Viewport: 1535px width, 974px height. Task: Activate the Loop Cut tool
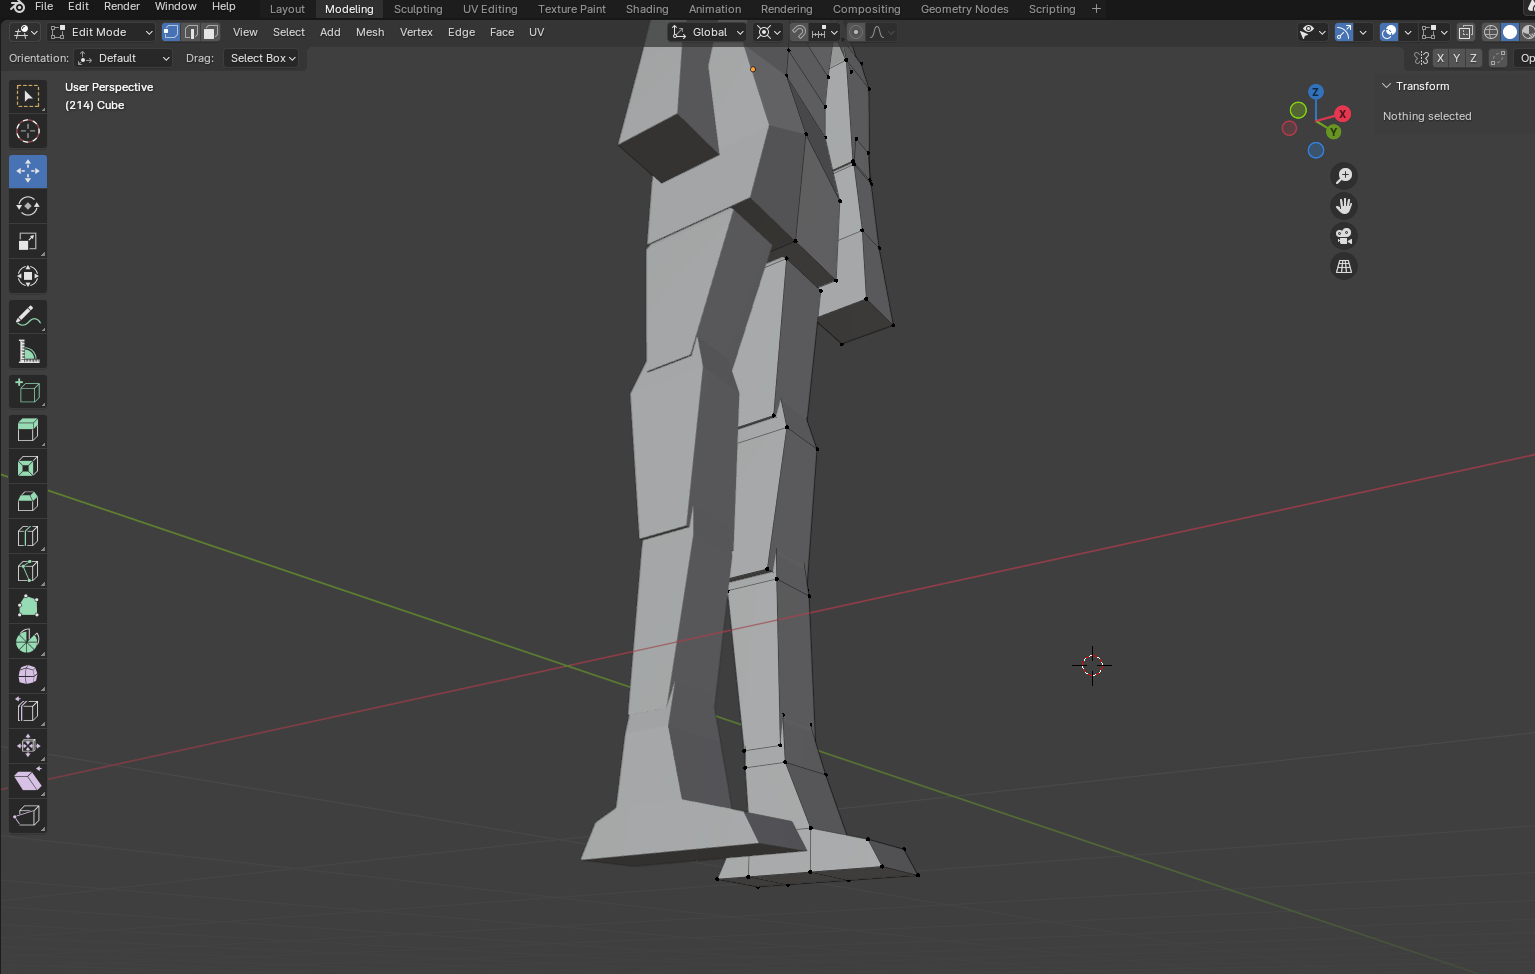click(x=28, y=536)
